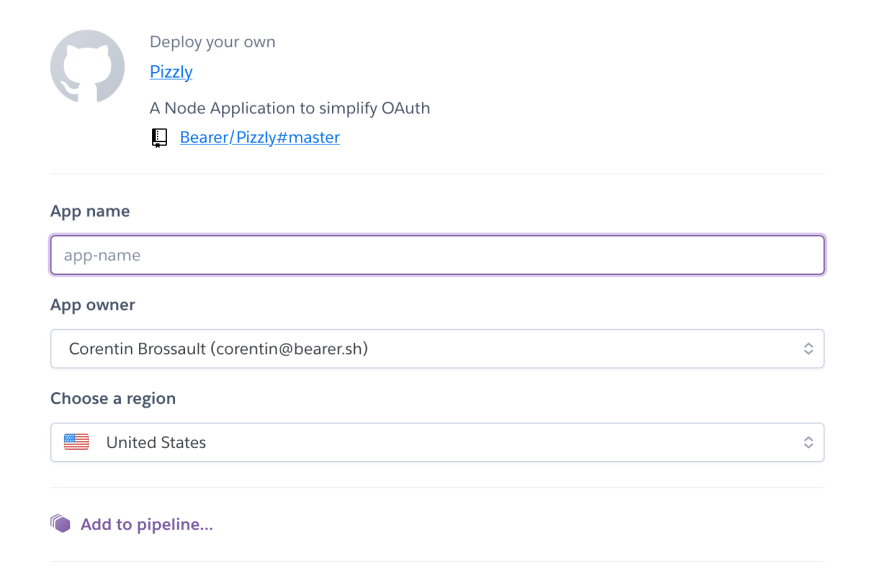This screenshot has width=880, height=577.
Task: Click the repository book icon
Action: 159,138
